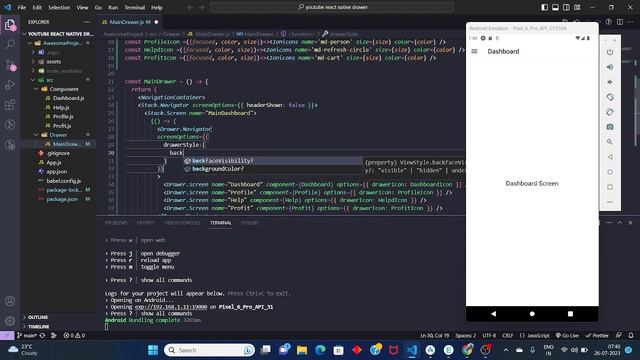Open the Extensions view

pos(10,104)
